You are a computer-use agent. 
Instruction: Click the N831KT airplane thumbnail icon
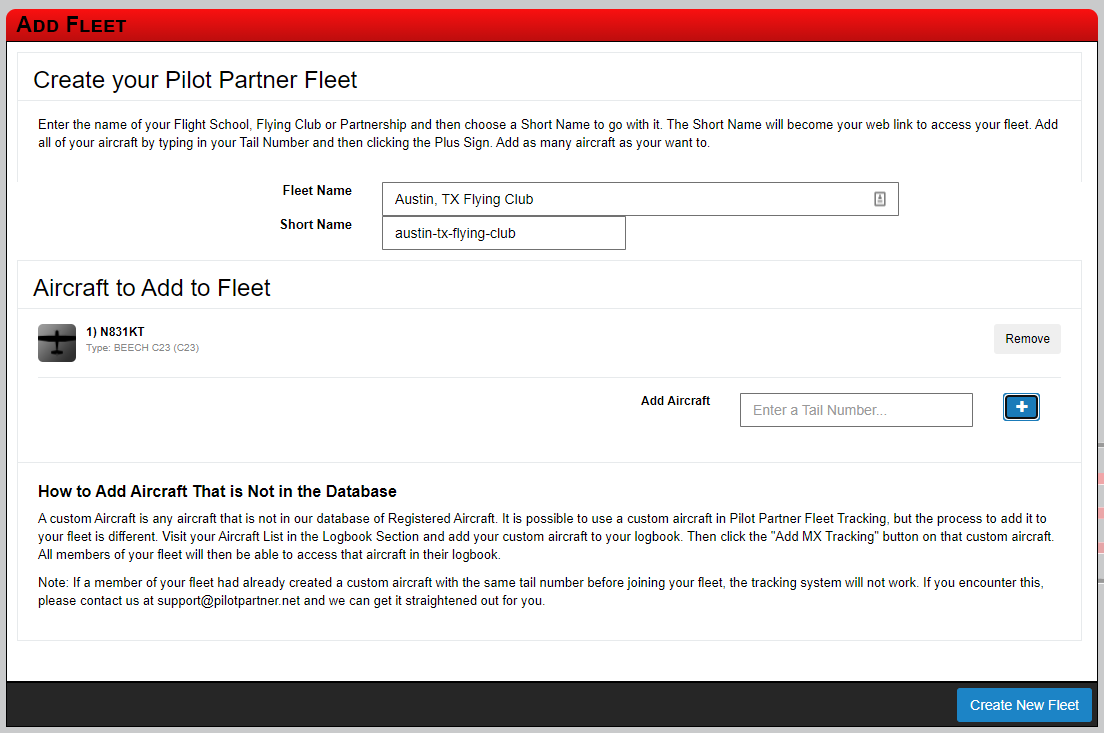[x=57, y=343]
